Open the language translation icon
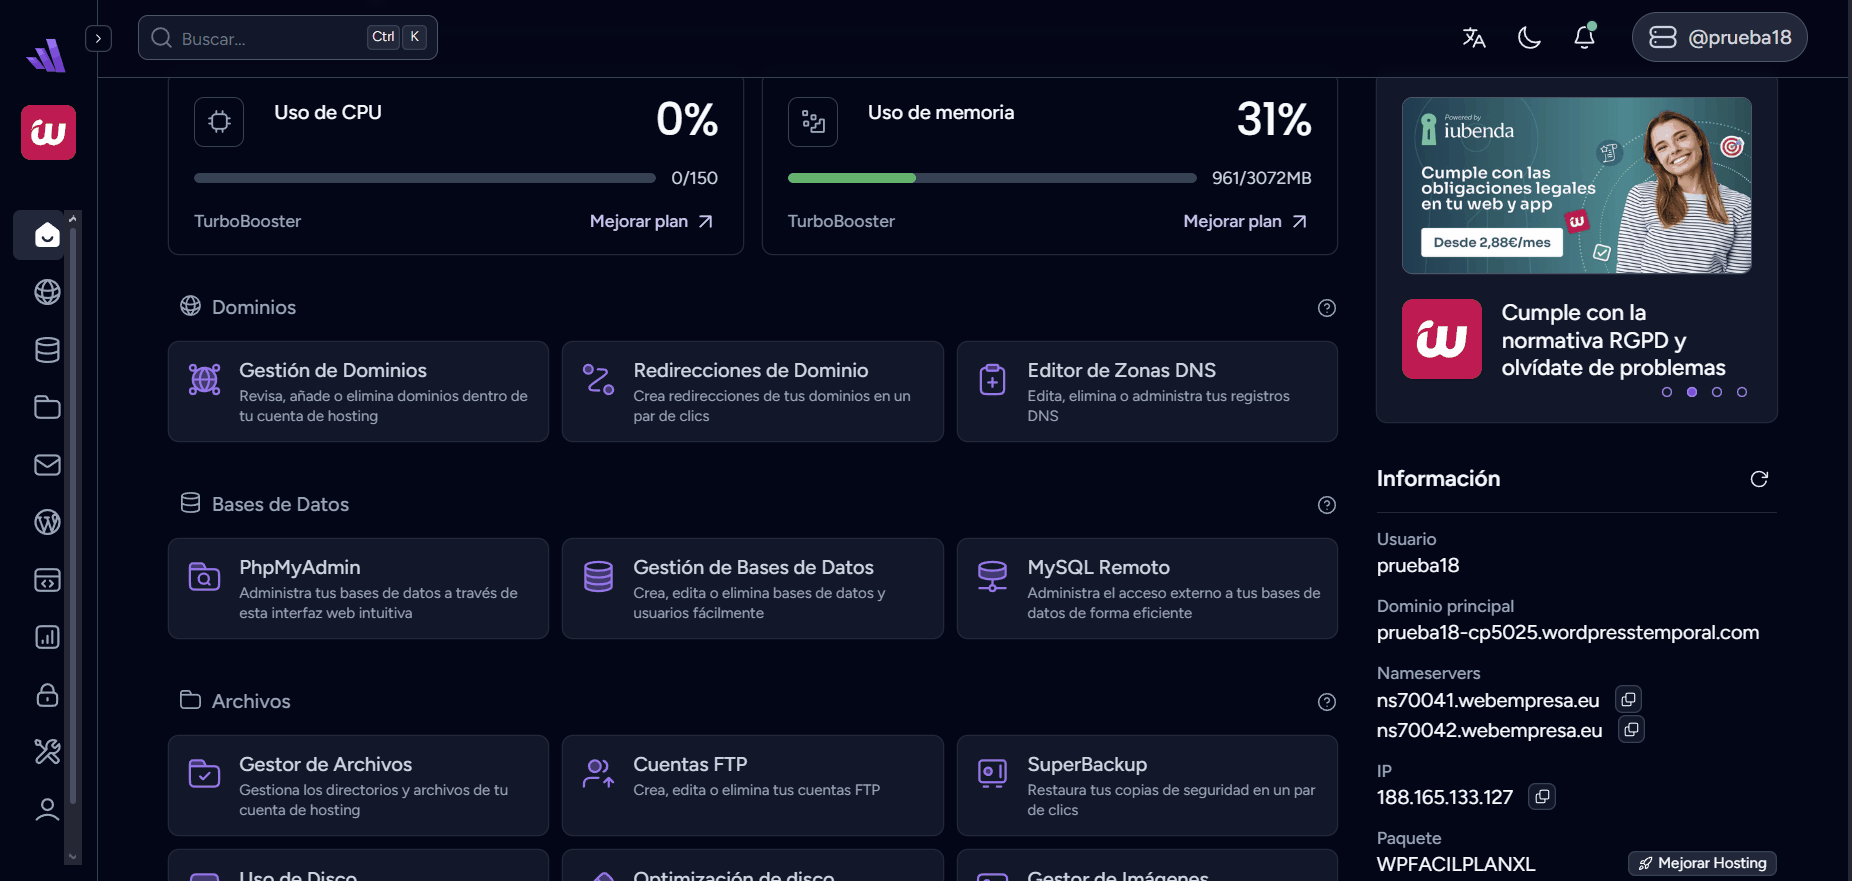1852x881 pixels. pyautogui.click(x=1473, y=38)
